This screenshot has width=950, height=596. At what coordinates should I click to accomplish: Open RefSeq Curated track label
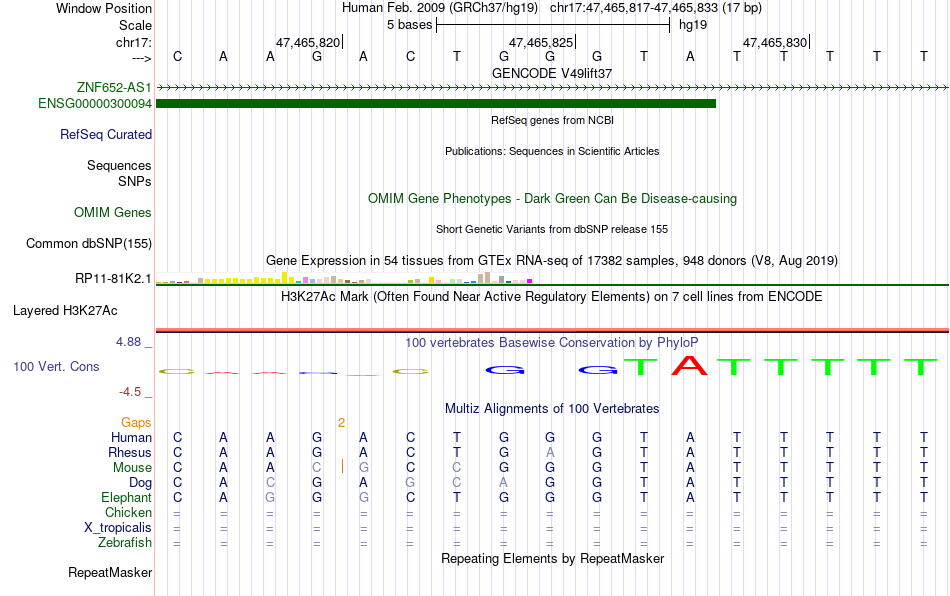pyautogui.click(x=106, y=134)
